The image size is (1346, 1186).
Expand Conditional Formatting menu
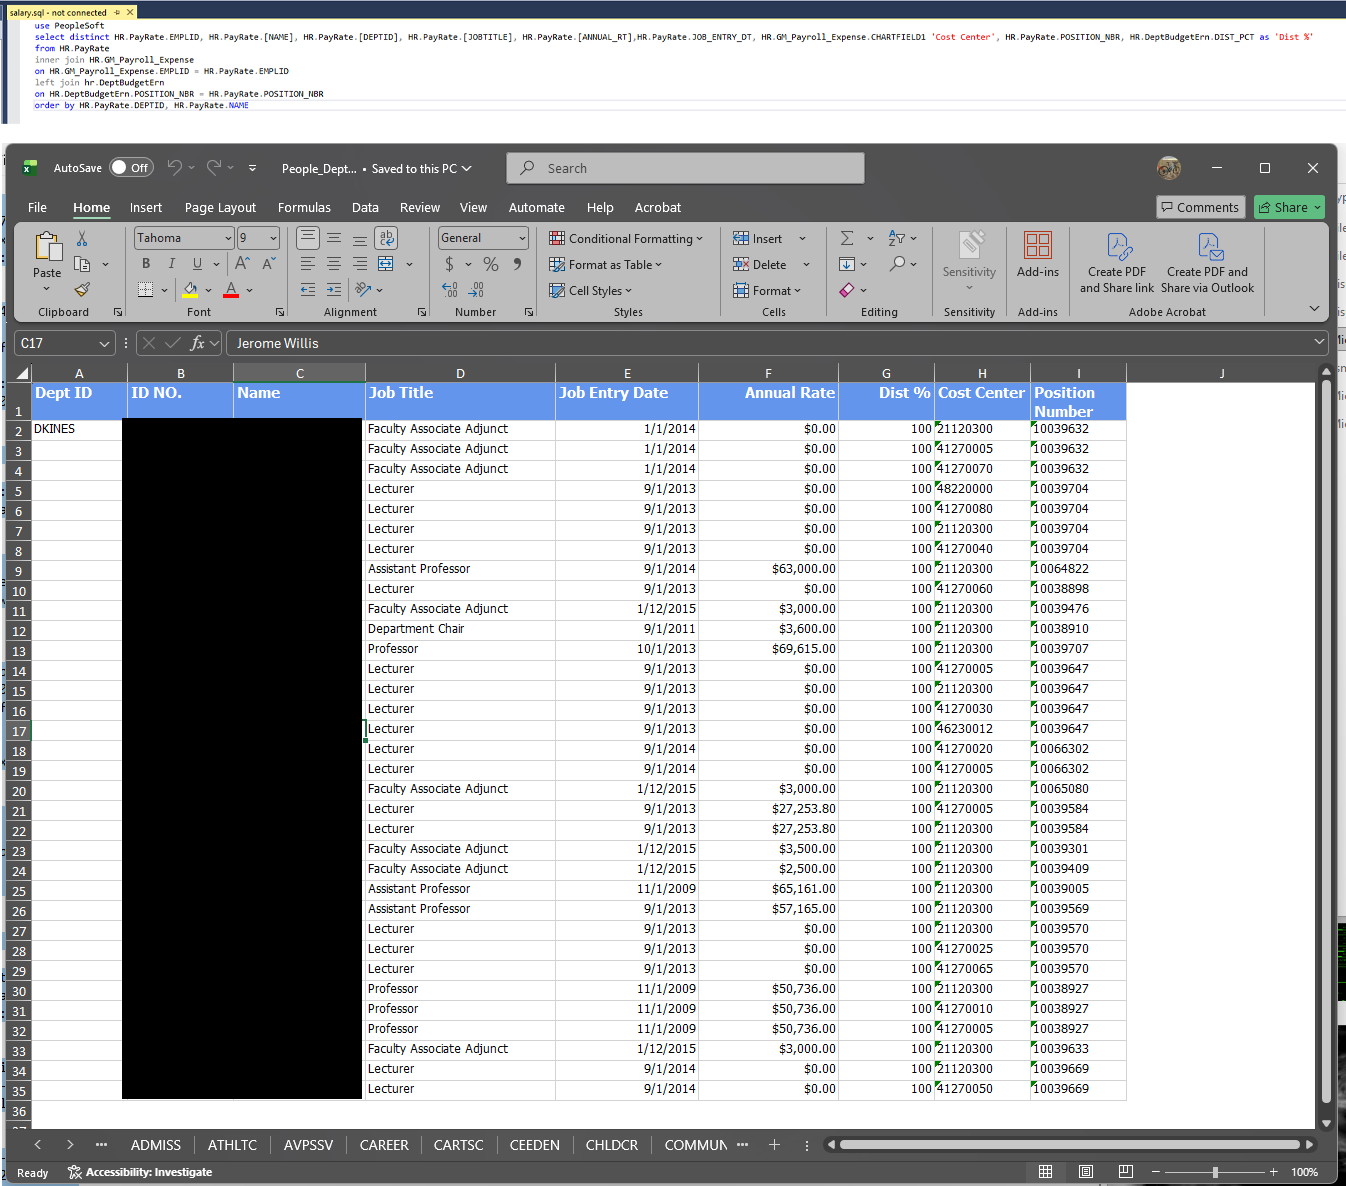(626, 238)
